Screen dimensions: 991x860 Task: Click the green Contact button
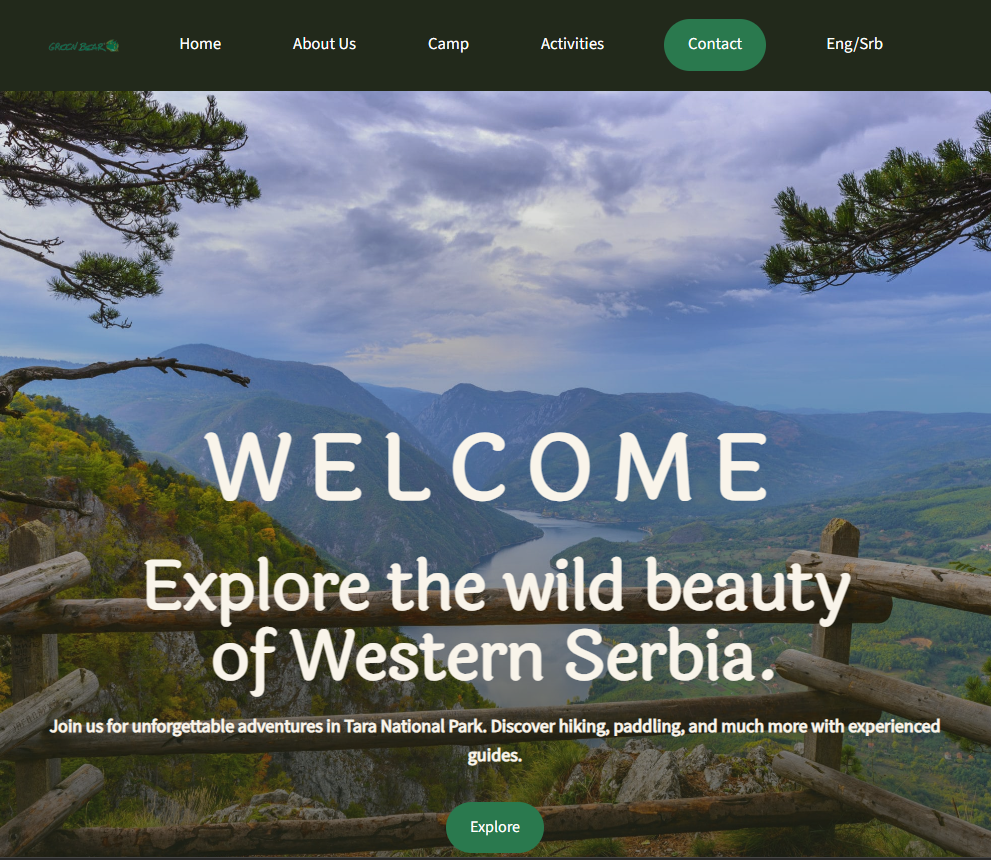click(x=715, y=45)
